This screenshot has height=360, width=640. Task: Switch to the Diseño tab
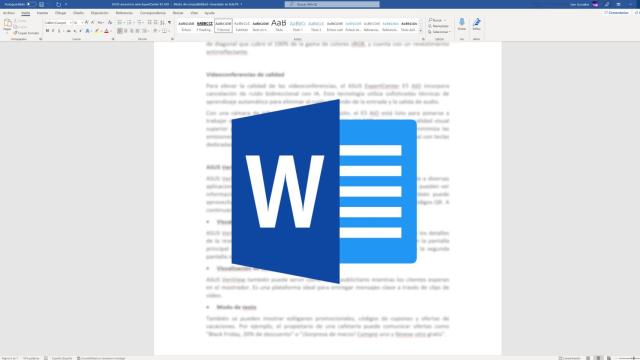tap(78, 13)
